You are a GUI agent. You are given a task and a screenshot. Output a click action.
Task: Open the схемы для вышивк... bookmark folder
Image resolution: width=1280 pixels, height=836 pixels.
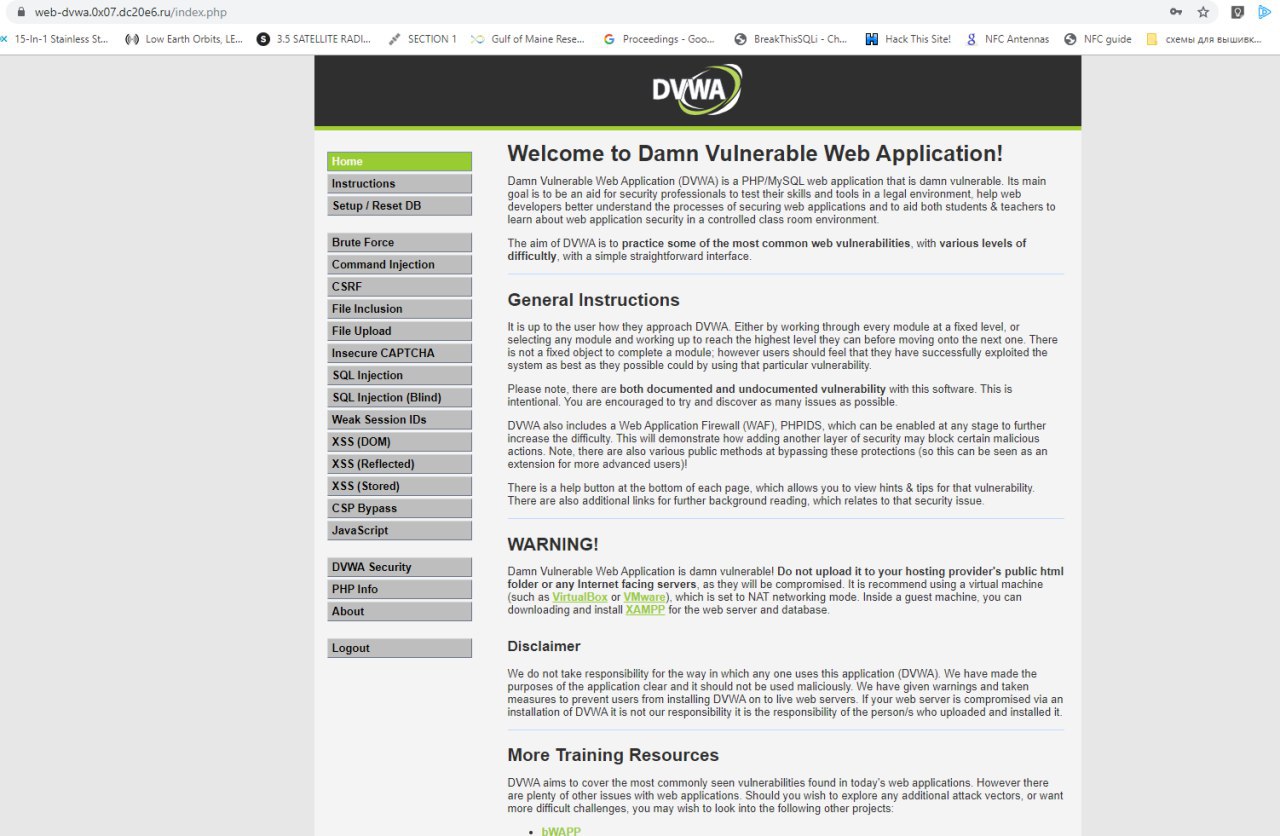[x=1205, y=39]
